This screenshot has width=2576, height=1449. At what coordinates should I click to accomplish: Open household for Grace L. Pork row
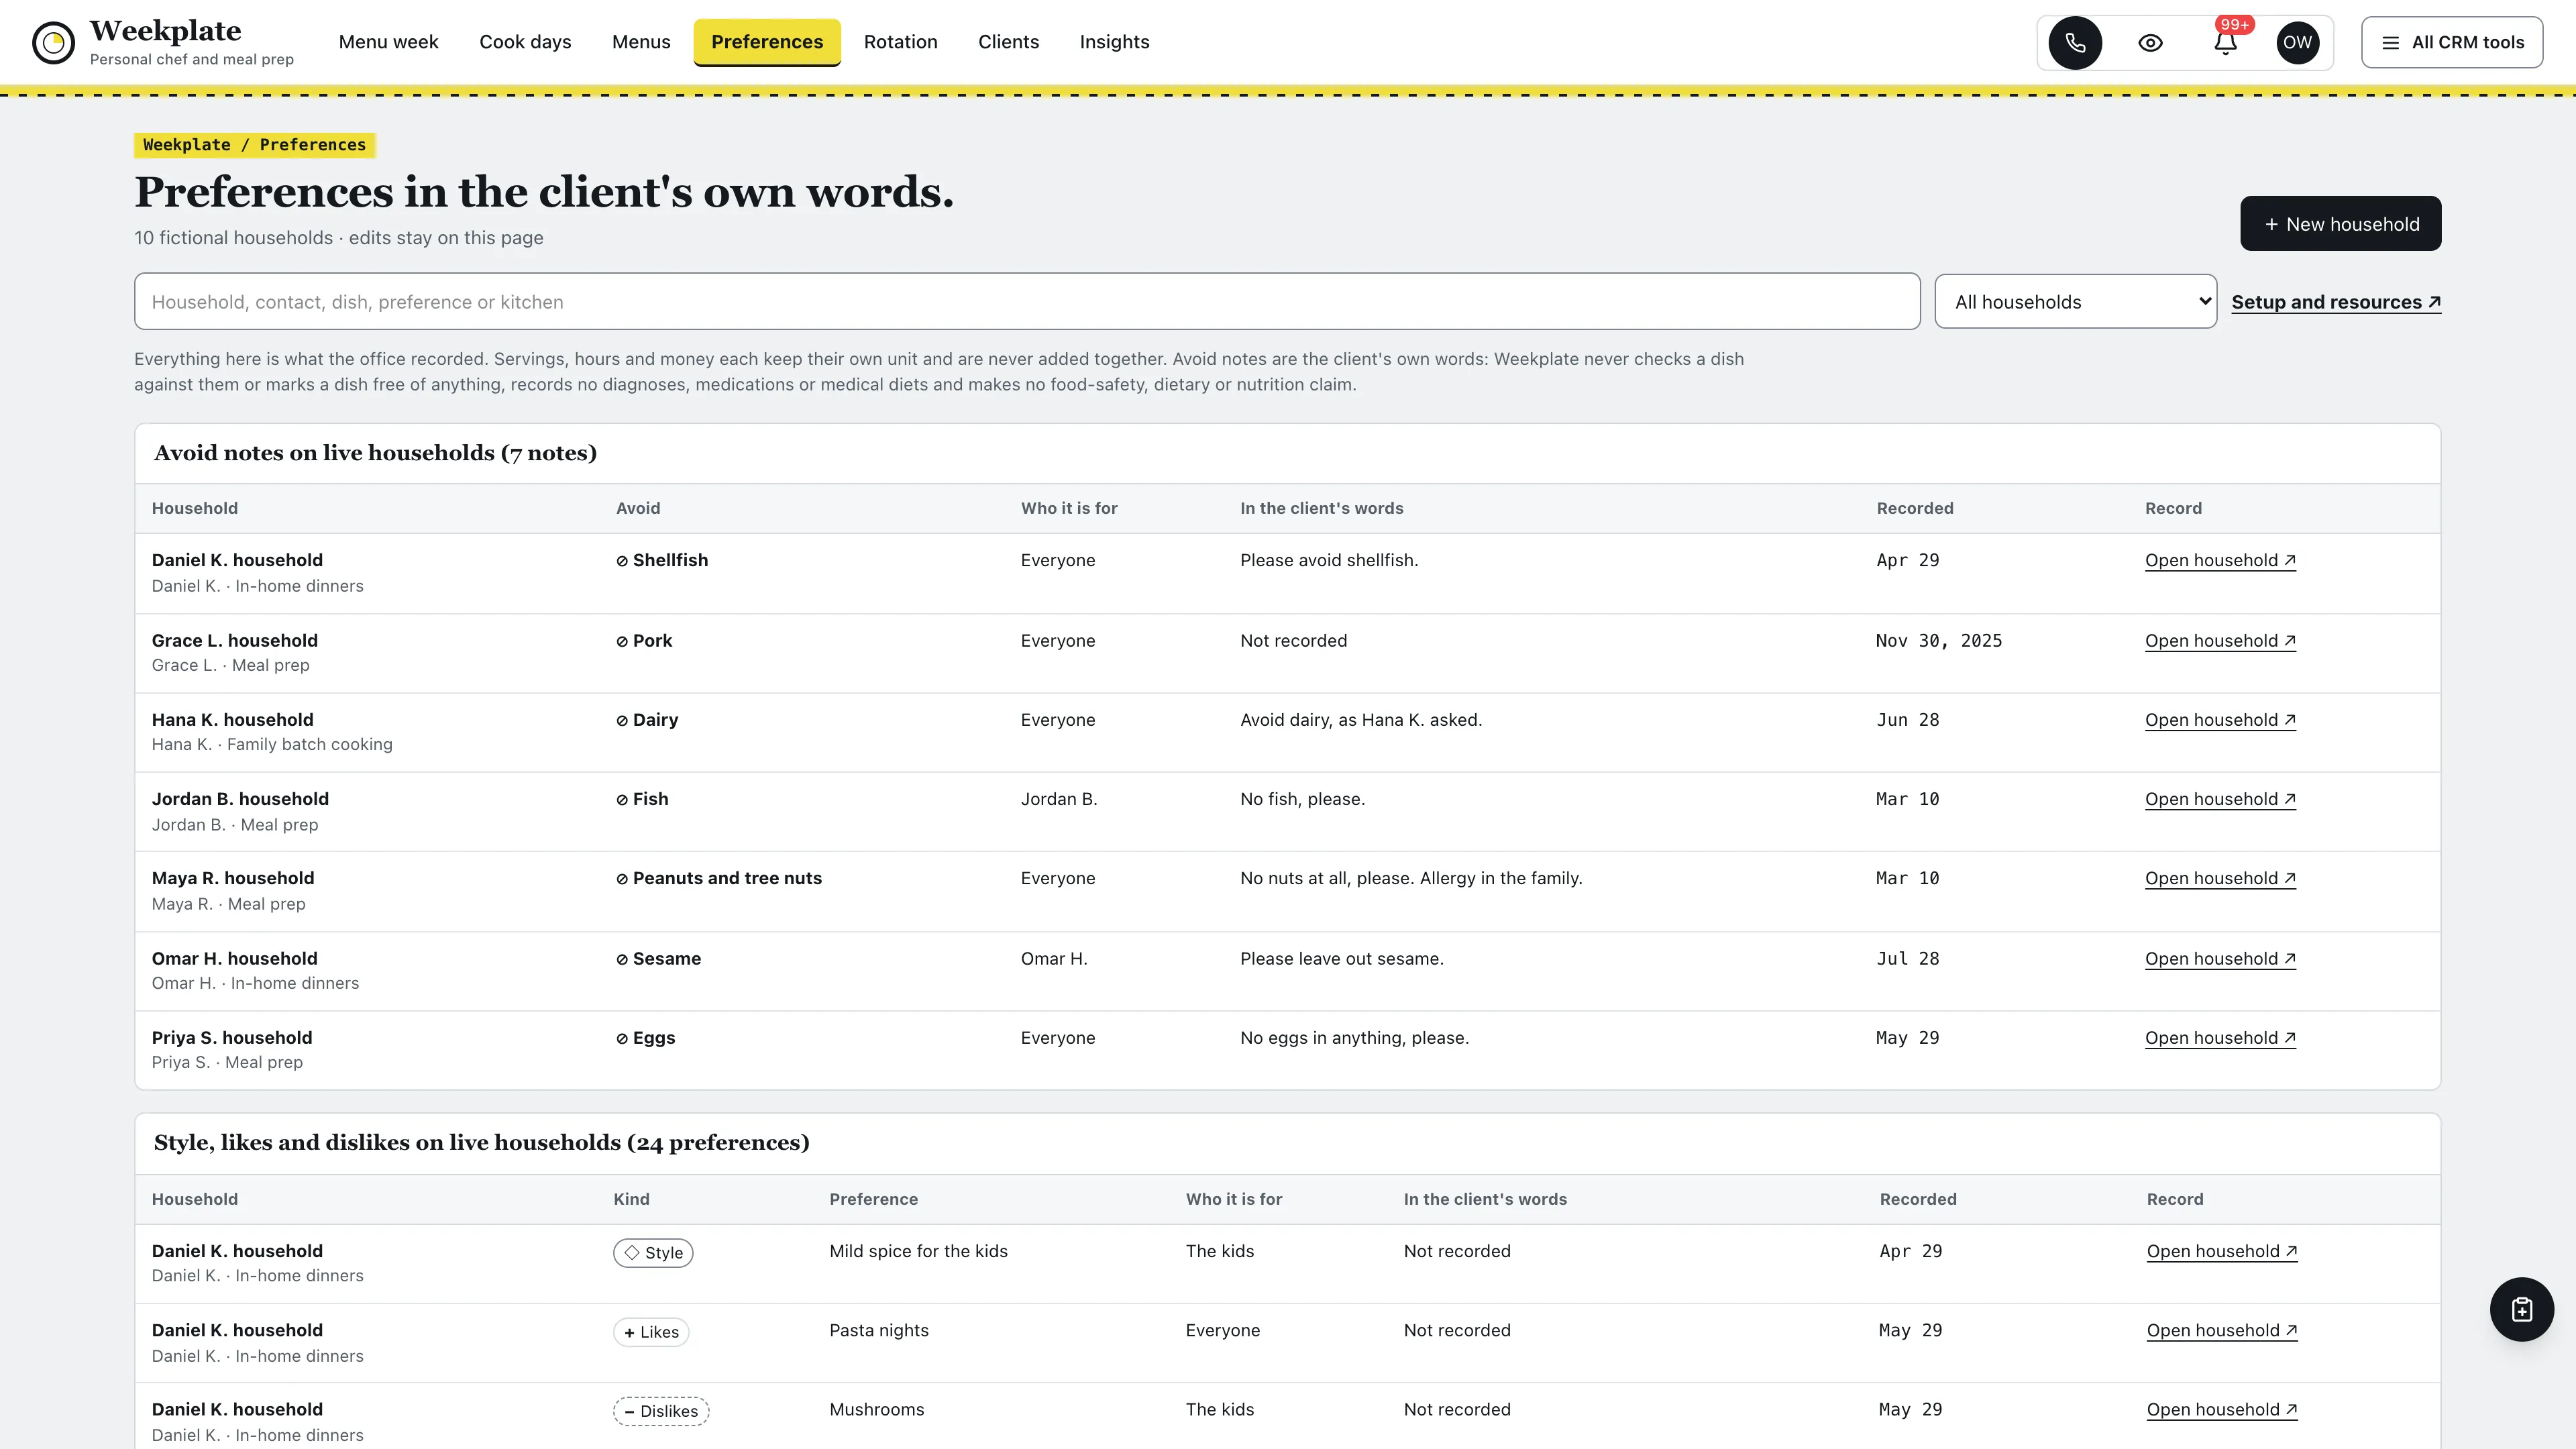tap(2219, 640)
